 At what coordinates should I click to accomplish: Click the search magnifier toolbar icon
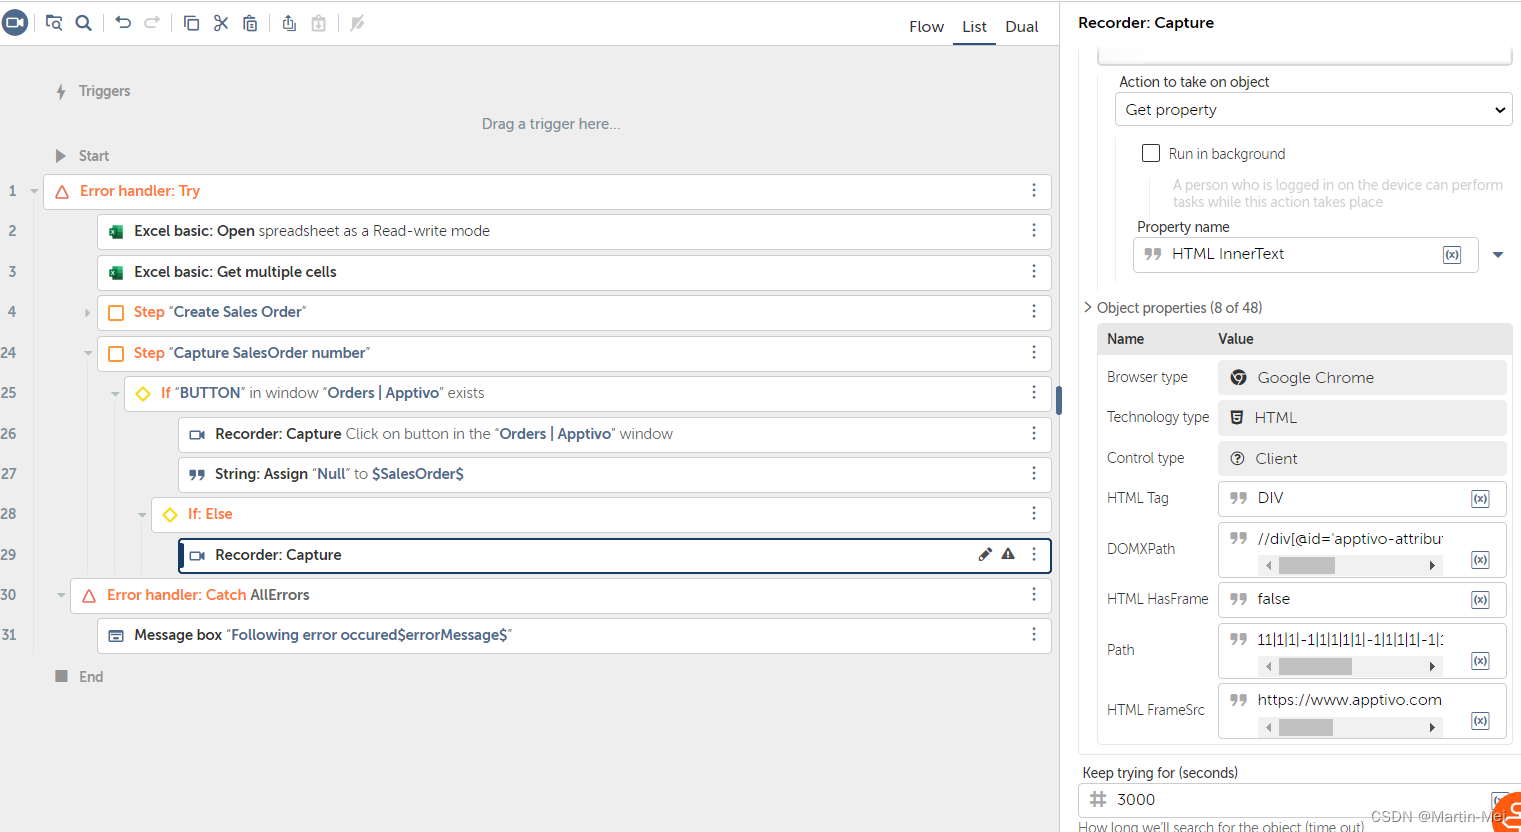pos(84,23)
